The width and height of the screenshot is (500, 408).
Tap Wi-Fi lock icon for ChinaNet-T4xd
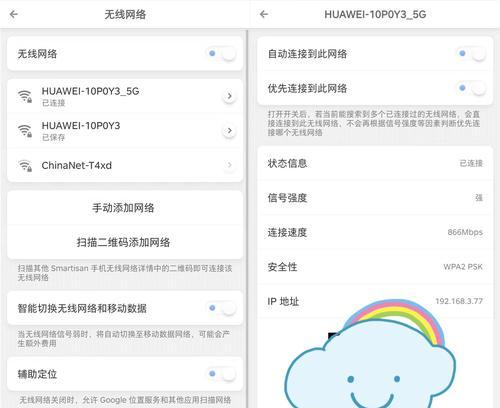pyautogui.click(x=25, y=165)
